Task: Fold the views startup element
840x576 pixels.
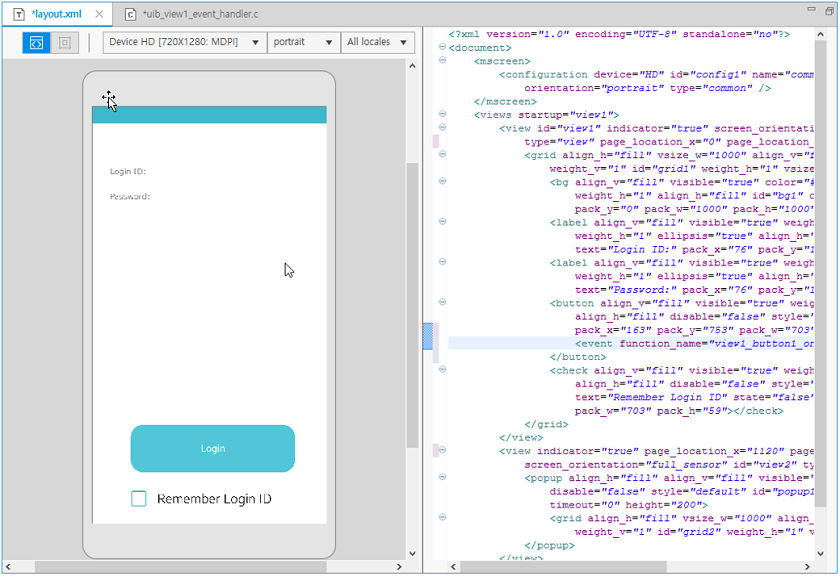Action: point(442,114)
